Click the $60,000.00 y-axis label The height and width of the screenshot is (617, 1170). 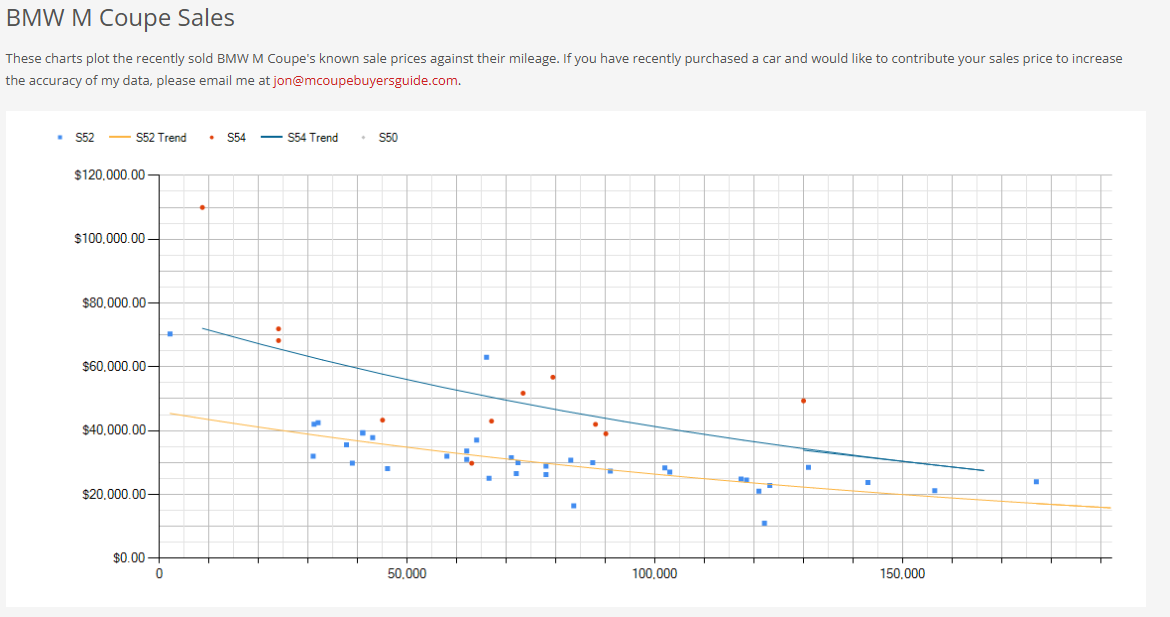coord(113,366)
